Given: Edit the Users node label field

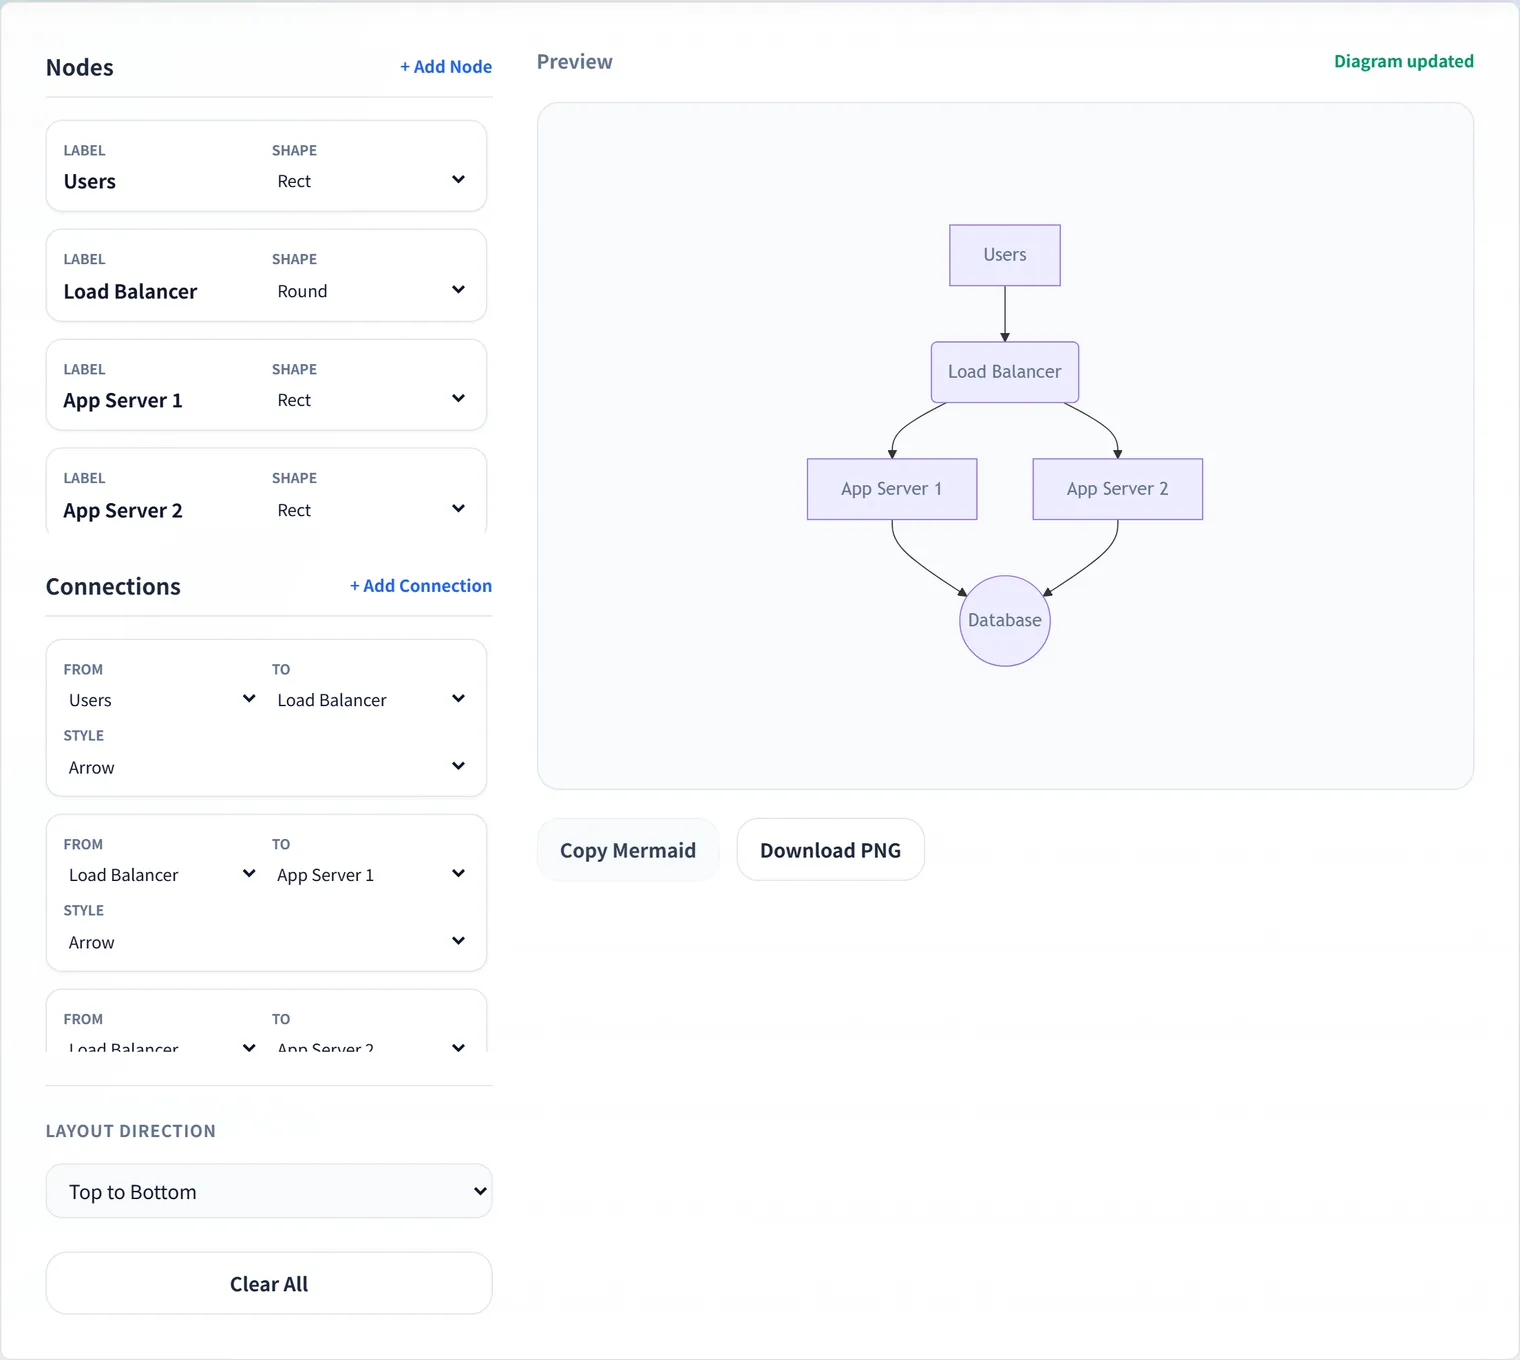Looking at the screenshot, I should point(160,181).
